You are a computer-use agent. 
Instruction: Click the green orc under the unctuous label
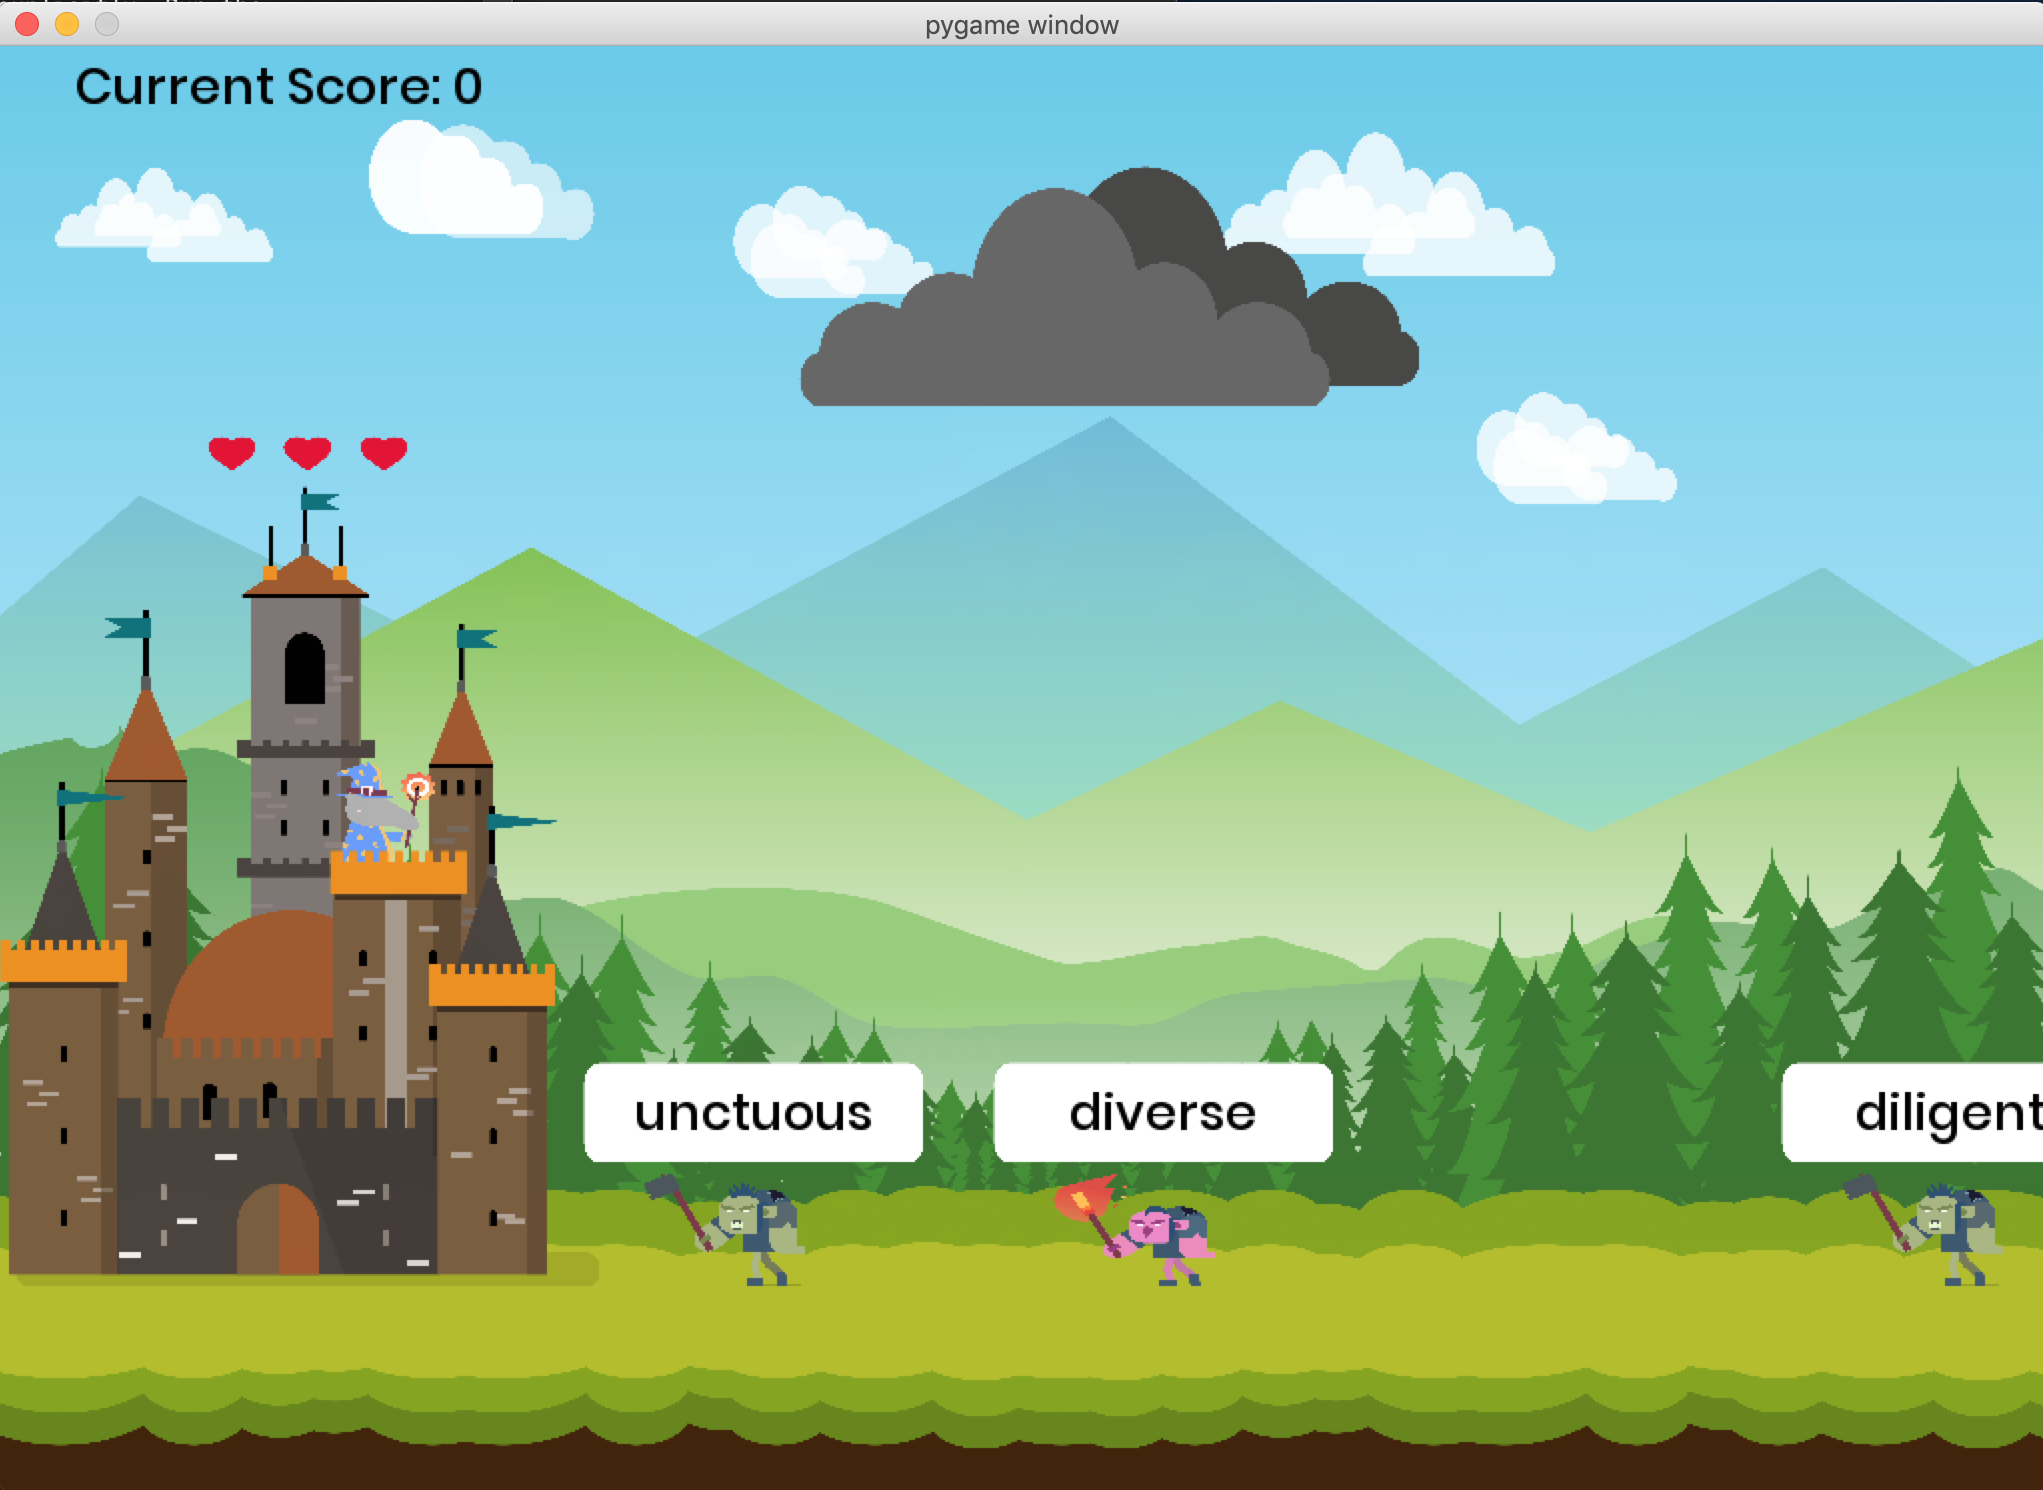pyautogui.click(x=752, y=1230)
